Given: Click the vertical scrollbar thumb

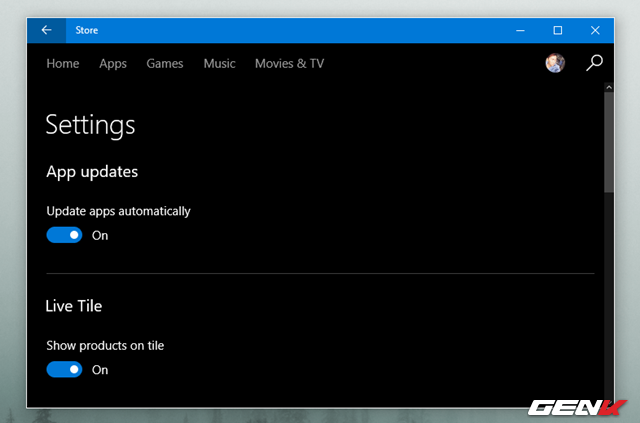Looking at the screenshot, I should tap(609, 142).
